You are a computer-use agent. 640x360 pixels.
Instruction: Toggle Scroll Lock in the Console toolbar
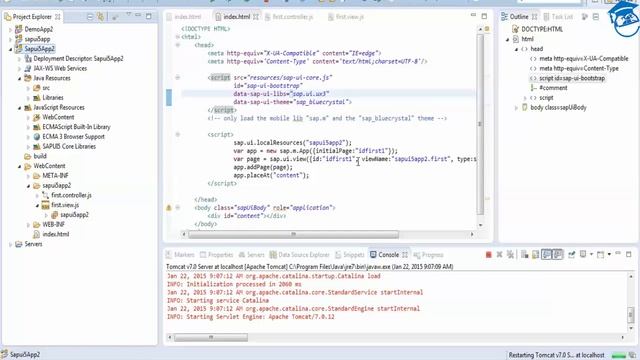(535, 255)
